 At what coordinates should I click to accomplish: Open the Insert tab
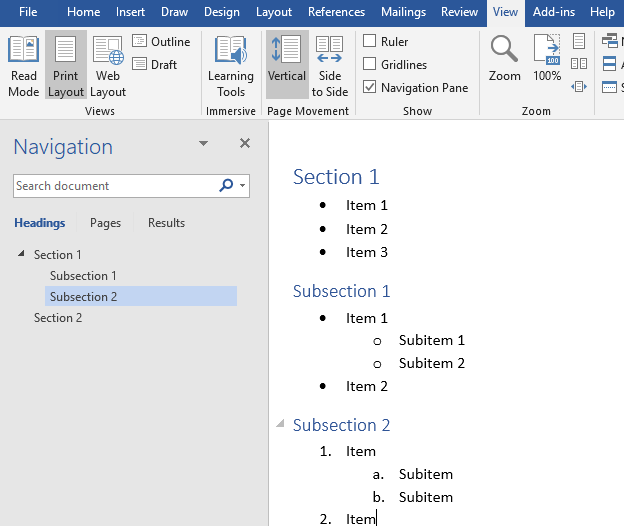(x=131, y=12)
